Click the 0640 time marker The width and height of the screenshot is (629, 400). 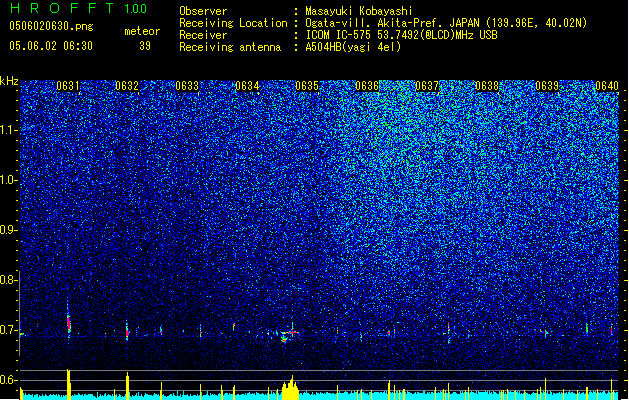607,86
